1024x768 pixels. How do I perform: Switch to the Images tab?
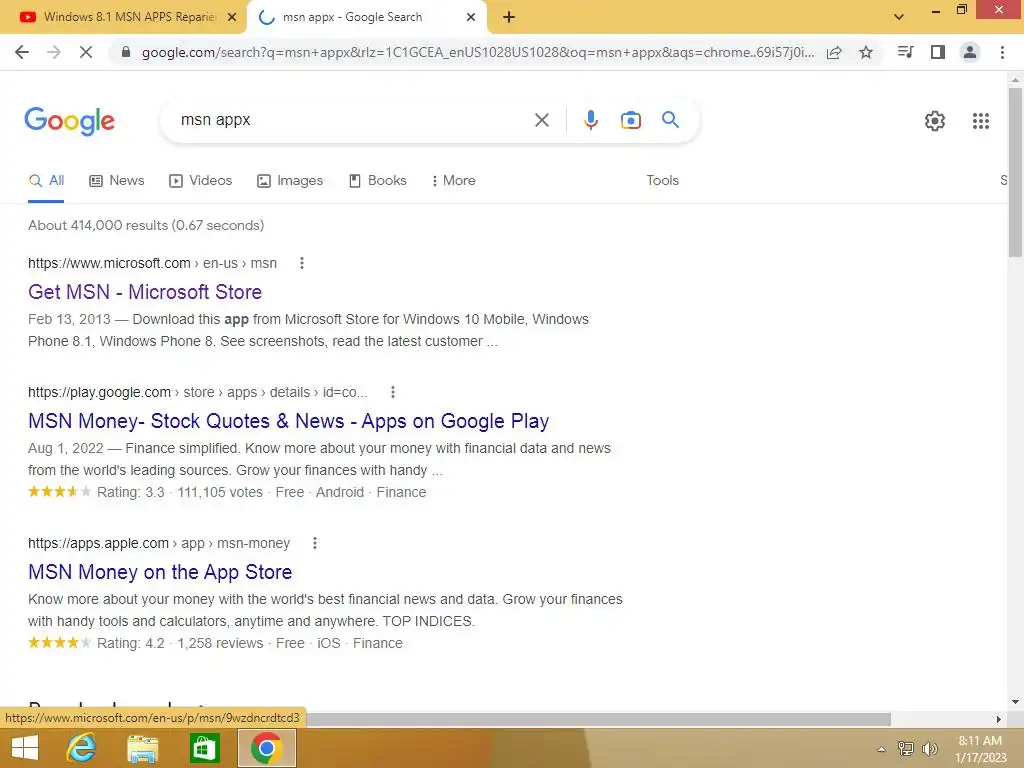pos(290,181)
